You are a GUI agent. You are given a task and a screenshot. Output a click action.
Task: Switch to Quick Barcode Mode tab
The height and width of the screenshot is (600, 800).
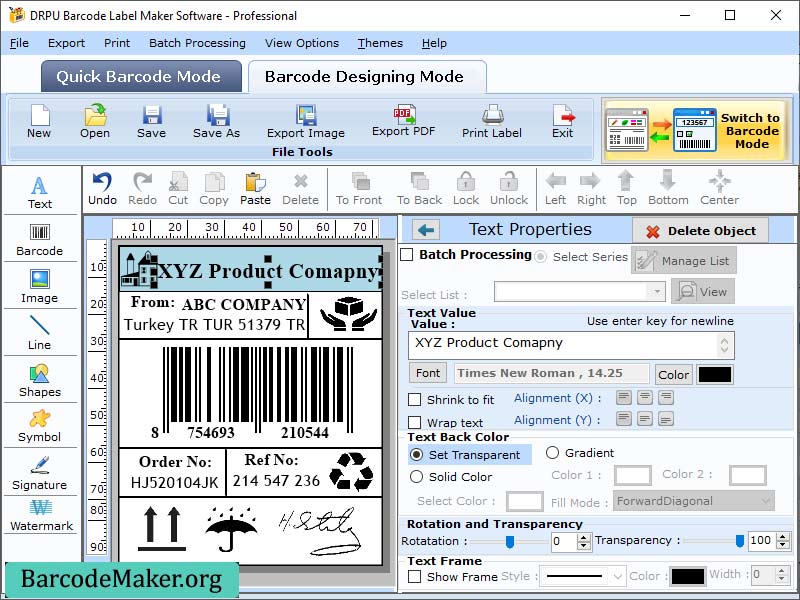(140, 76)
